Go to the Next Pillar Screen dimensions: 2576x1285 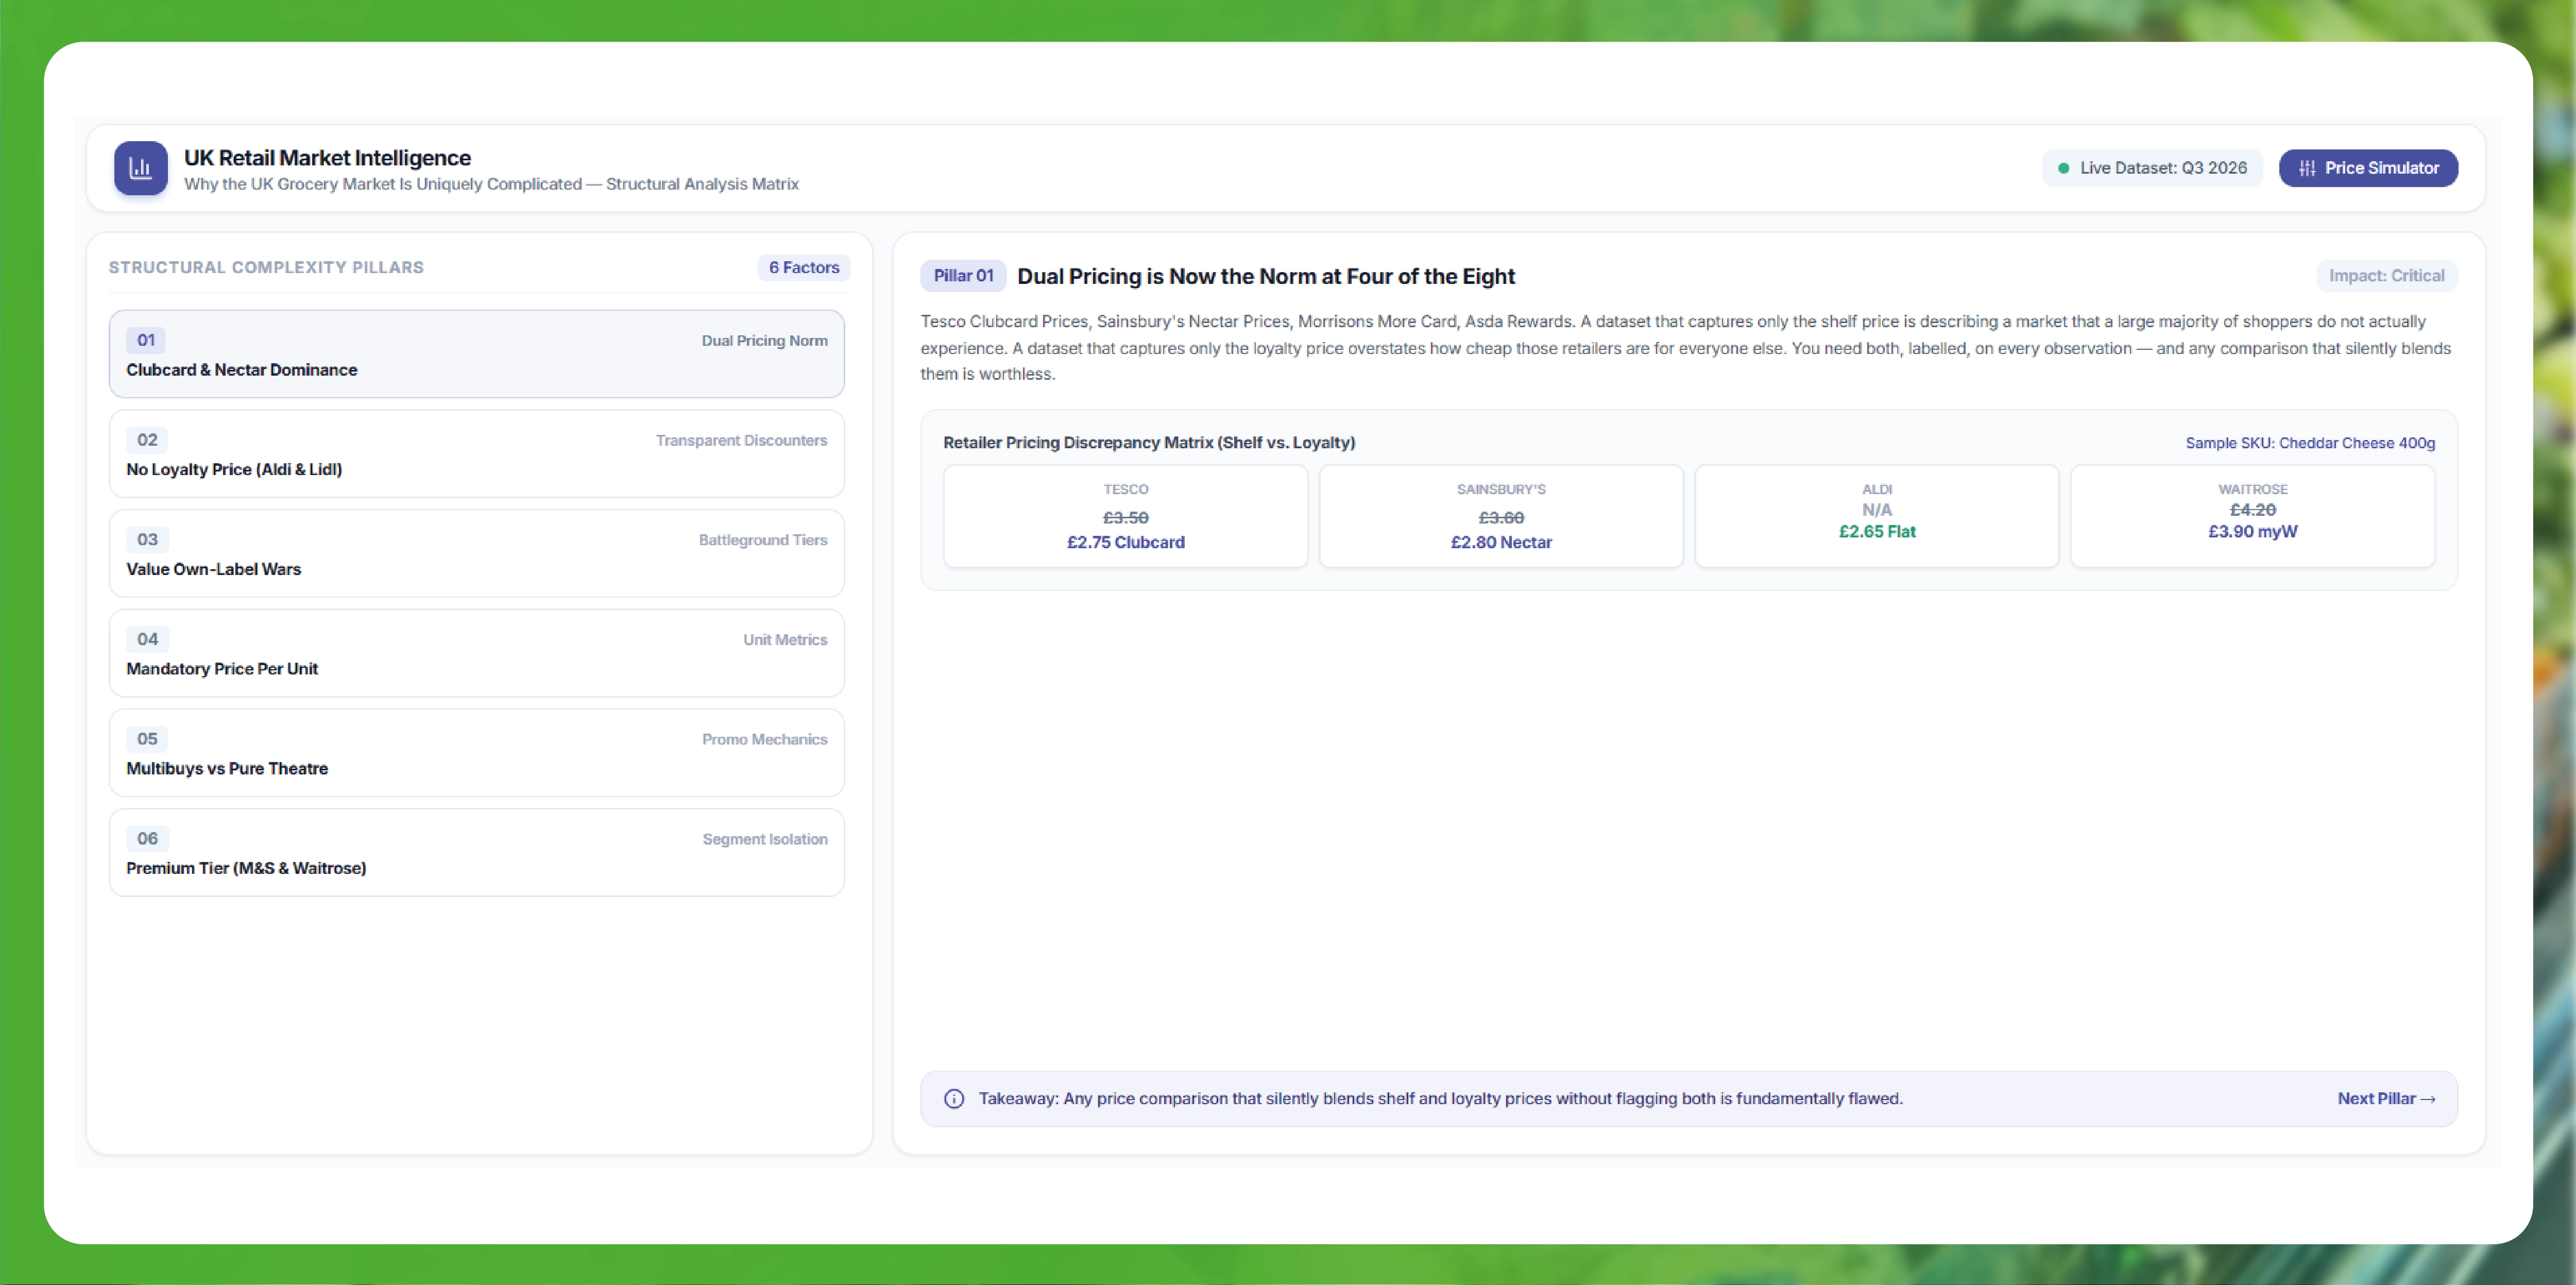point(2386,1099)
